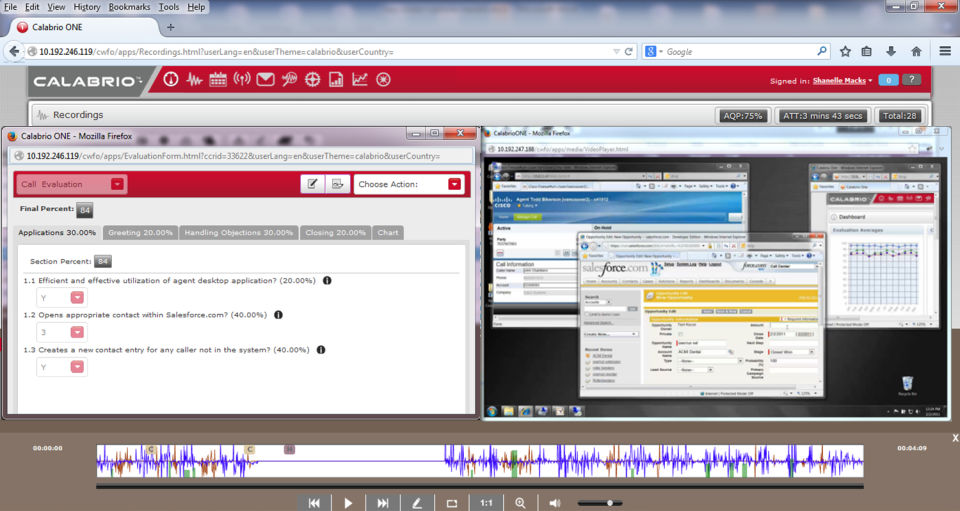Open a new Firefox tab with plus
Viewport: 960px width, 511px height.
pos(171,27)
